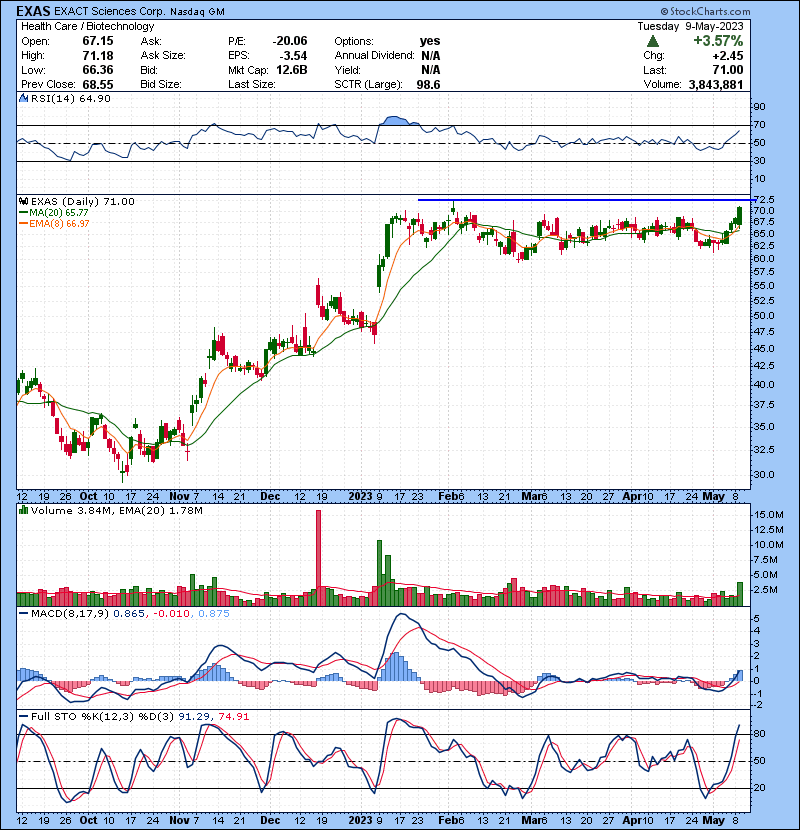Click the Prev Close value 68.55
The height and width of the screenshot is (830, 800).
(x=98, y=85)
